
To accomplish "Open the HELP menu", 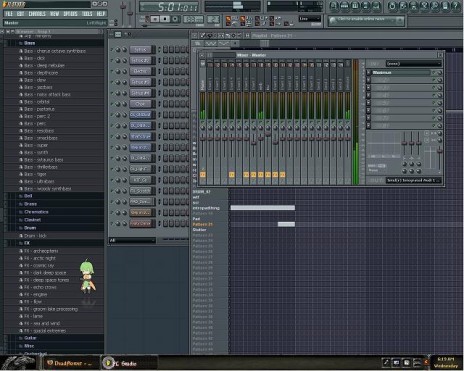I will (x=101, y=14).
